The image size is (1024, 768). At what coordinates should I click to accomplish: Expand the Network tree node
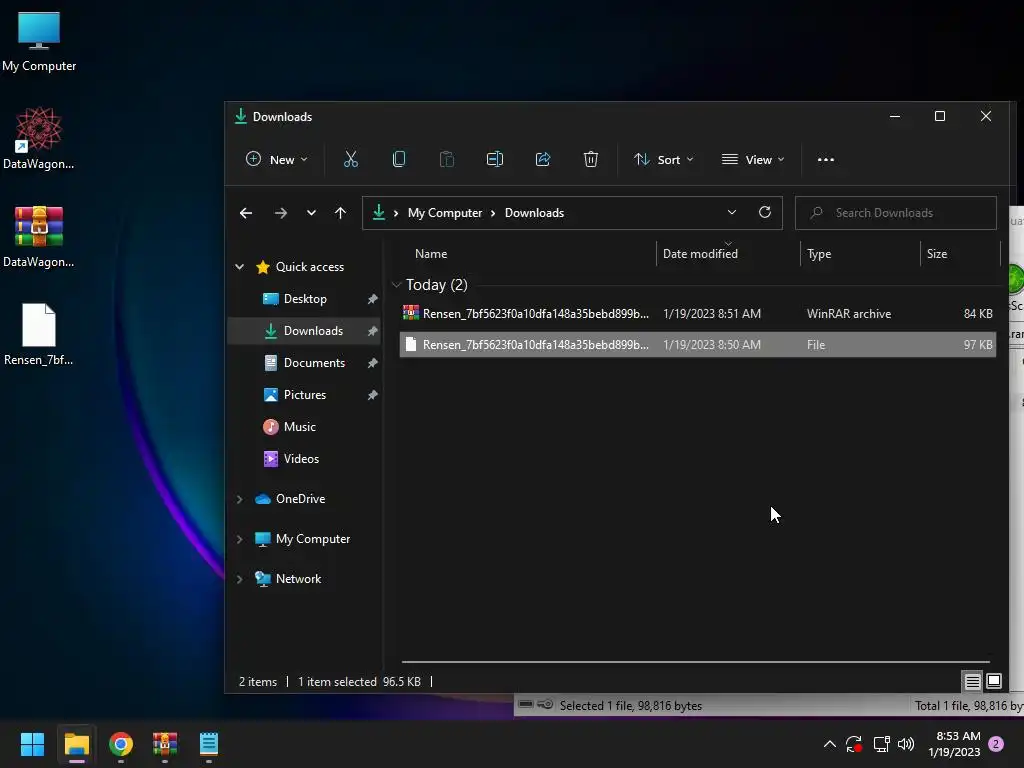tap(240, 579)
